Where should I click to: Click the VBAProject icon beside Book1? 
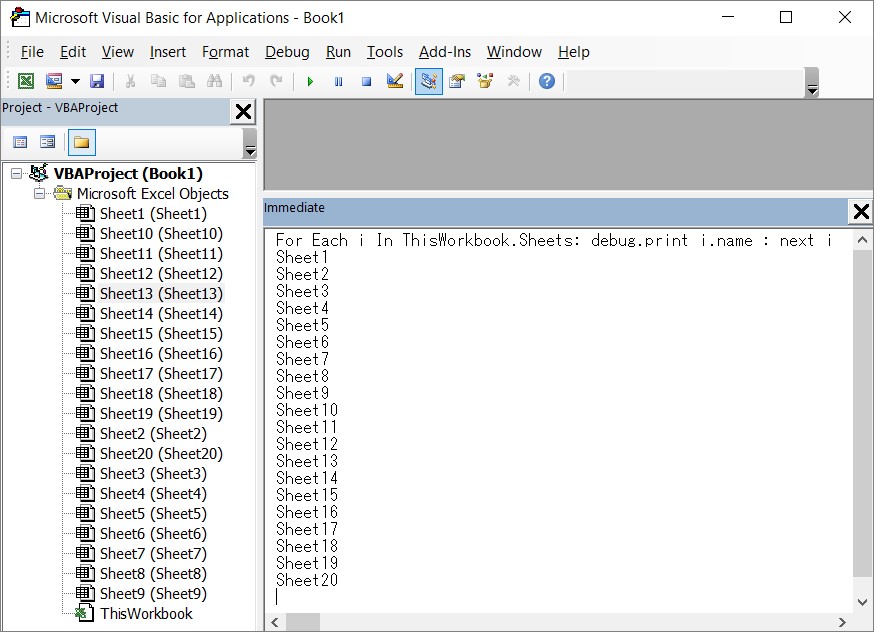[38, 173]
